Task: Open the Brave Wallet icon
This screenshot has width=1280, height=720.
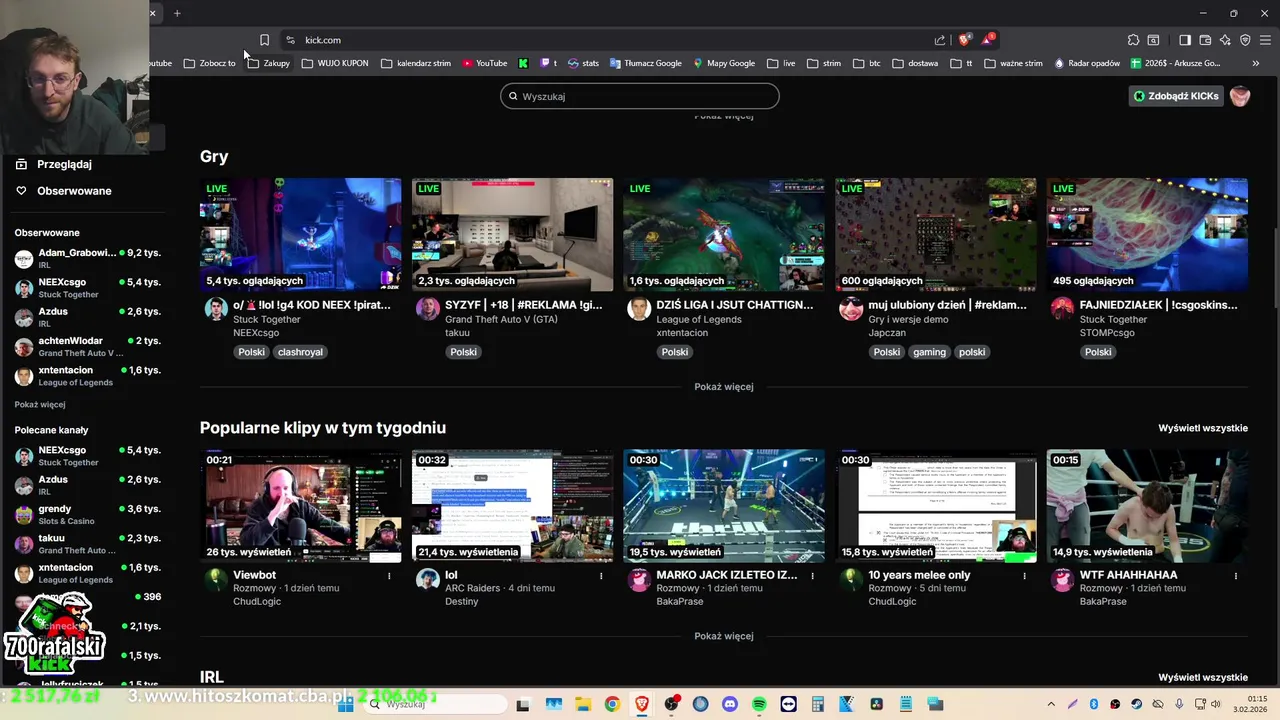Action: point(1205,40)
